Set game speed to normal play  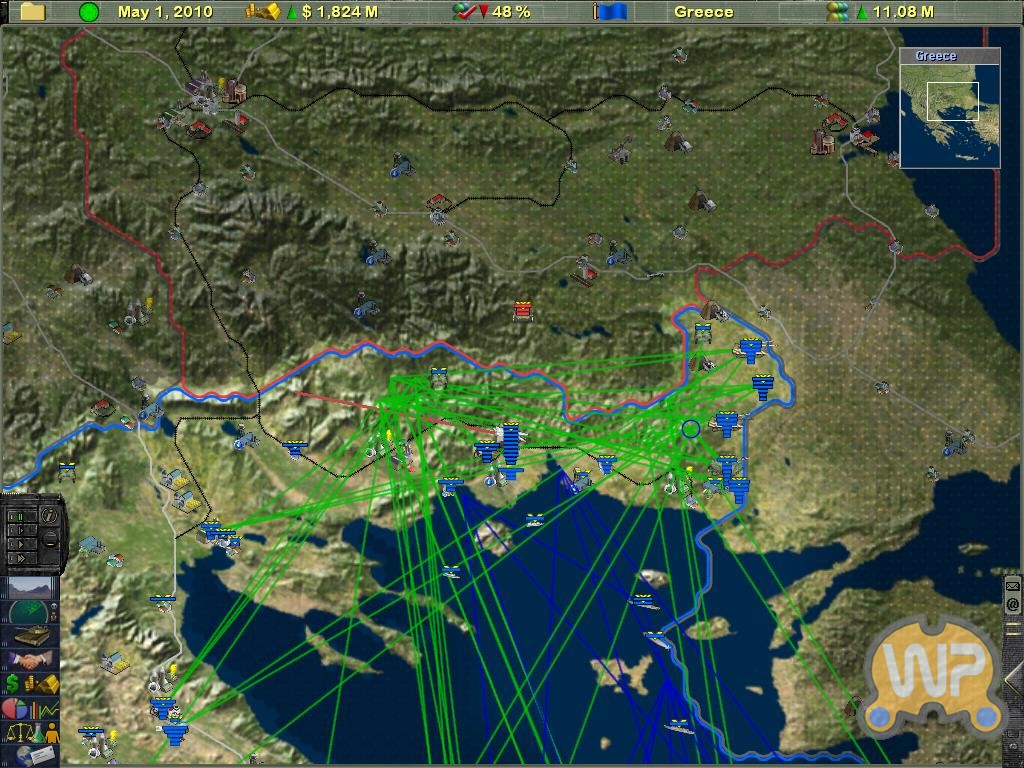pos(17,544)
